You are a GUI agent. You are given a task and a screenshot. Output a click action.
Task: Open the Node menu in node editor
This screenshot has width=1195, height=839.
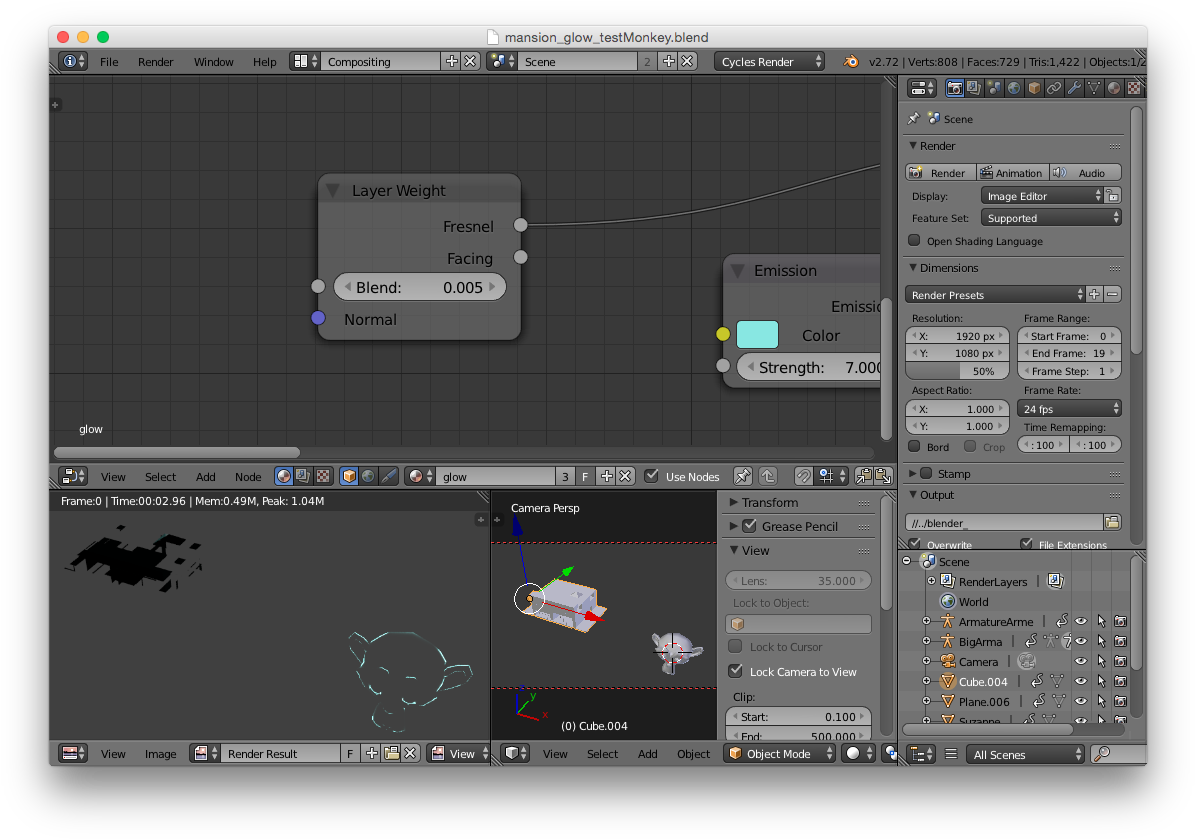tap(248, 477)
